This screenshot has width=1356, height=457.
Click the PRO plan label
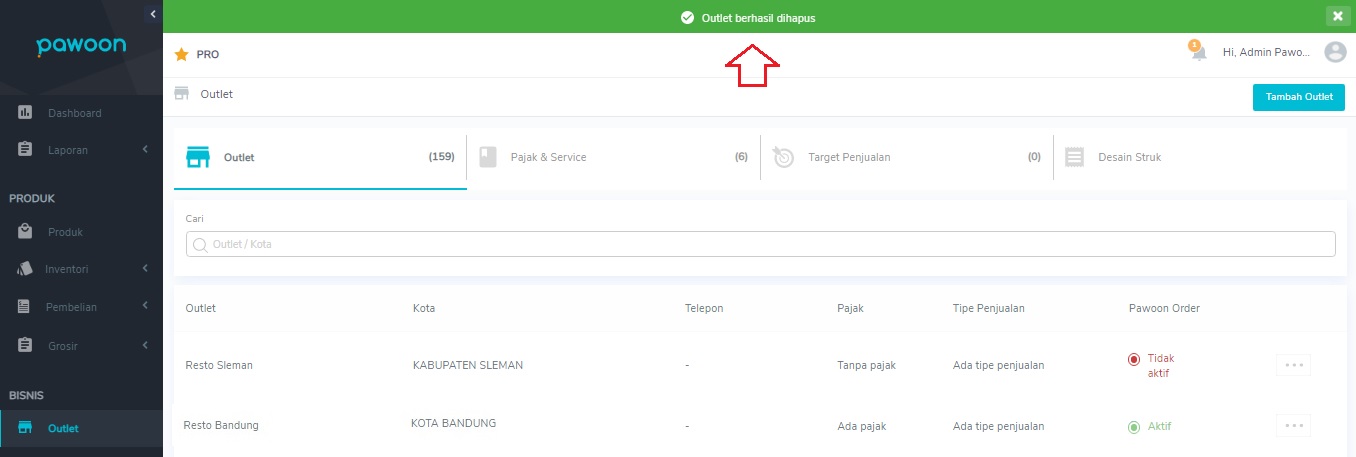tap(208, 55)
